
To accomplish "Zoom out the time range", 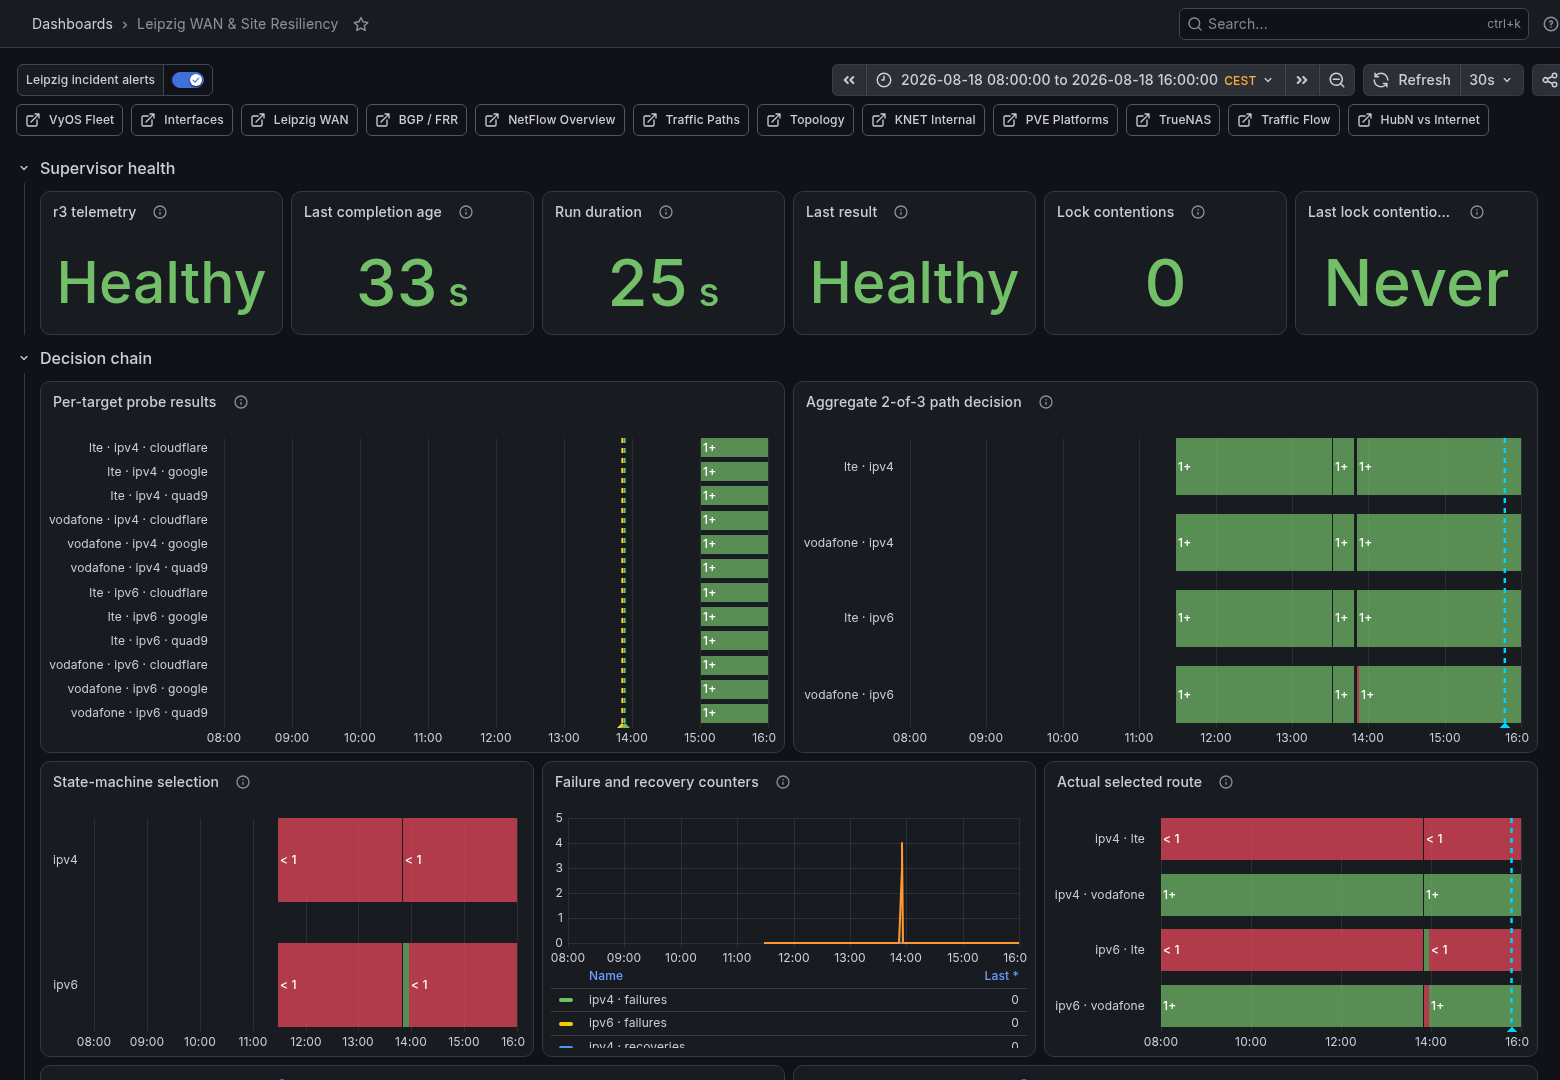I will tap(1337, 80).
